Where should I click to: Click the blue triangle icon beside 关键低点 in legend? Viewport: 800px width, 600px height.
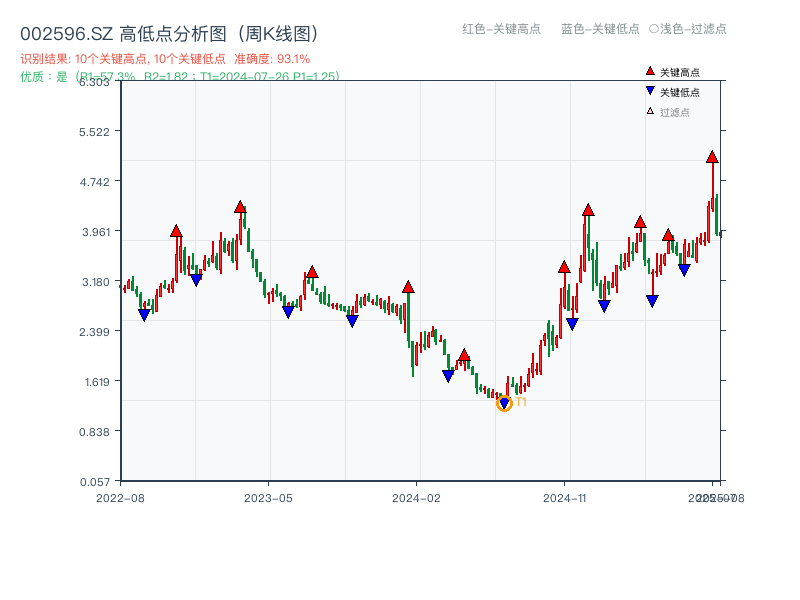650,91
